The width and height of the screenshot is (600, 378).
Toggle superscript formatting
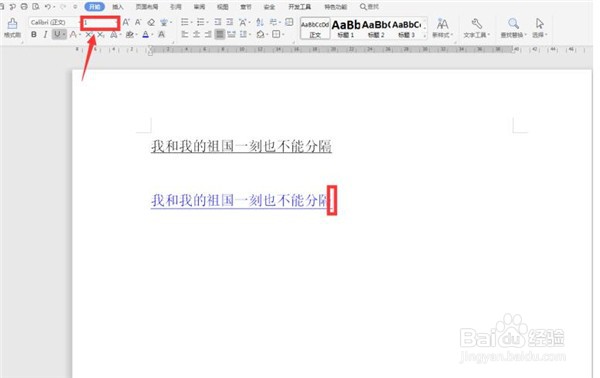pos(88,35)
